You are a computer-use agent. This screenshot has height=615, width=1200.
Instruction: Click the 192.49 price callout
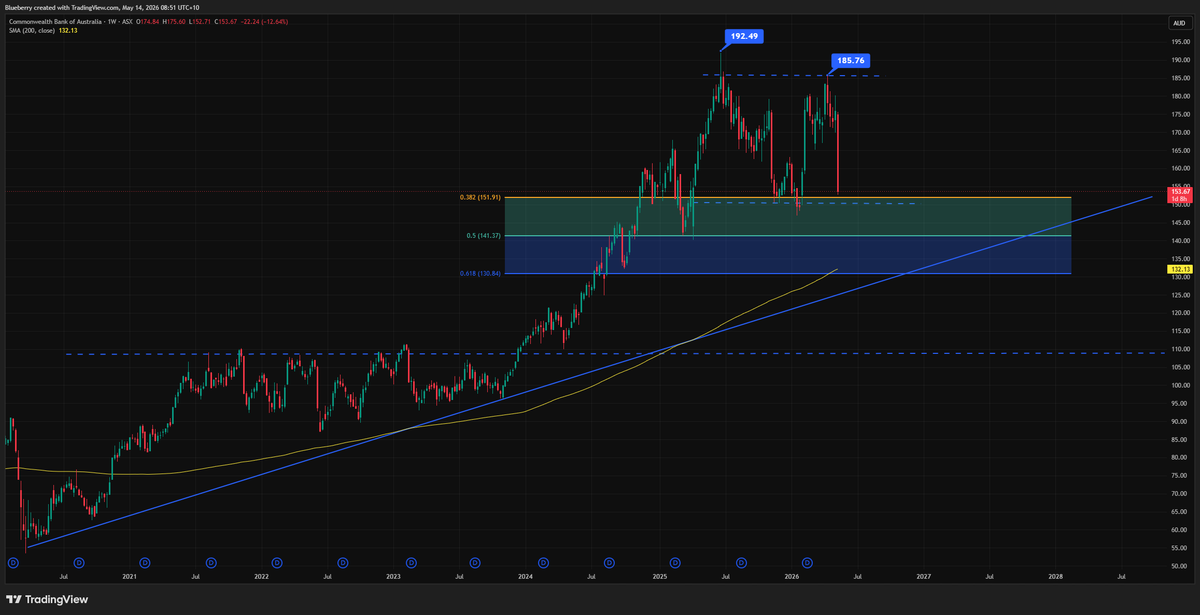click(742, 36)
